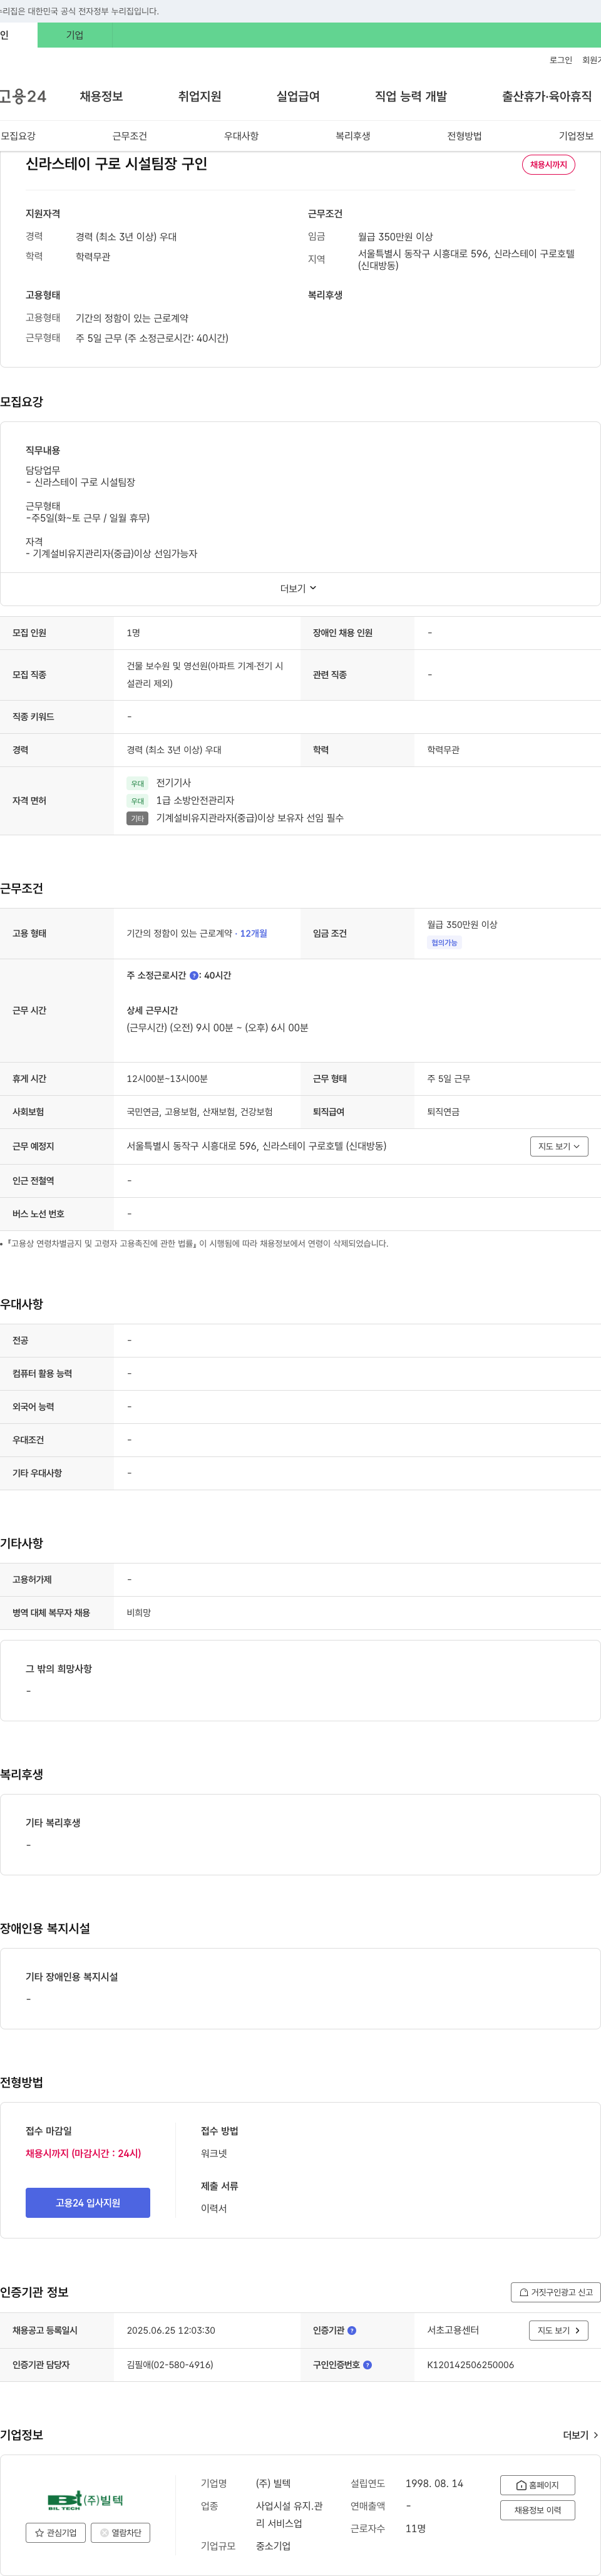Jump to 근무조건 anchor tab
The height and width of the screenshot is (2576, 601).
click(129, 136)
